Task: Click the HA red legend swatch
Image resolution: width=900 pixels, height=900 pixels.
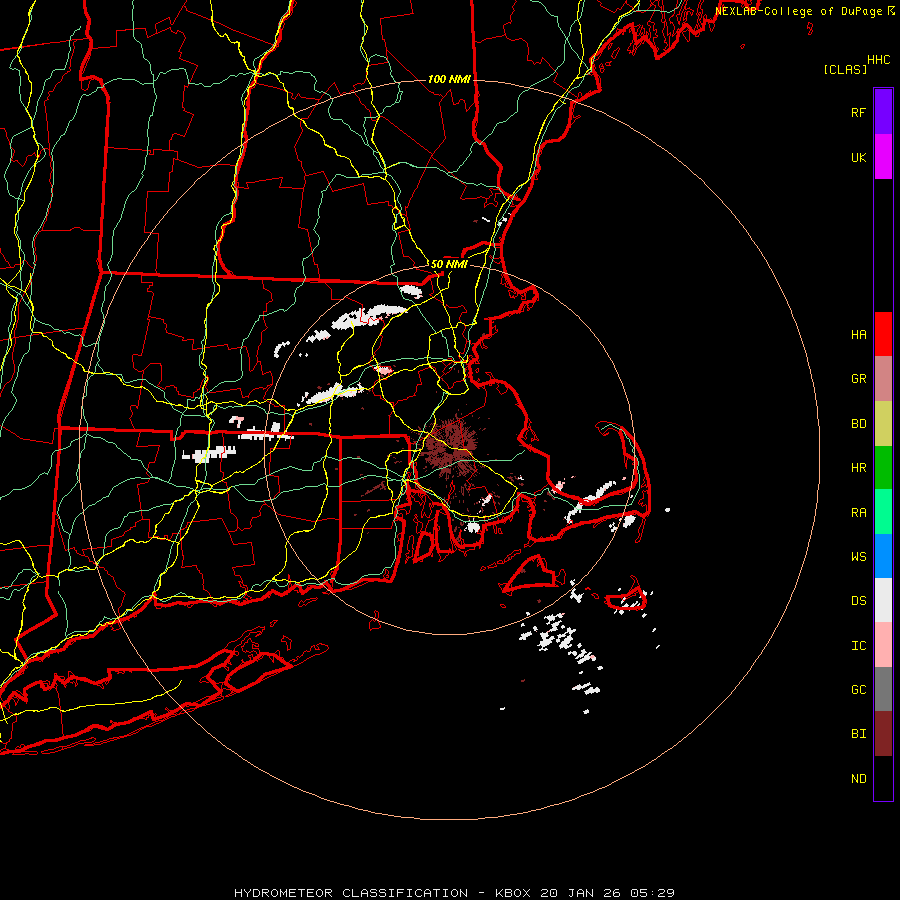Action: (883, 334)
